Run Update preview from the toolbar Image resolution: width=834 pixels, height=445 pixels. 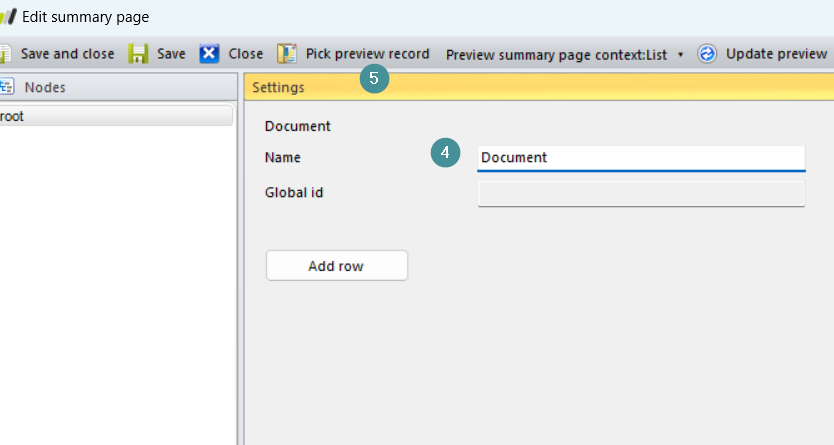tap(776, 54)
